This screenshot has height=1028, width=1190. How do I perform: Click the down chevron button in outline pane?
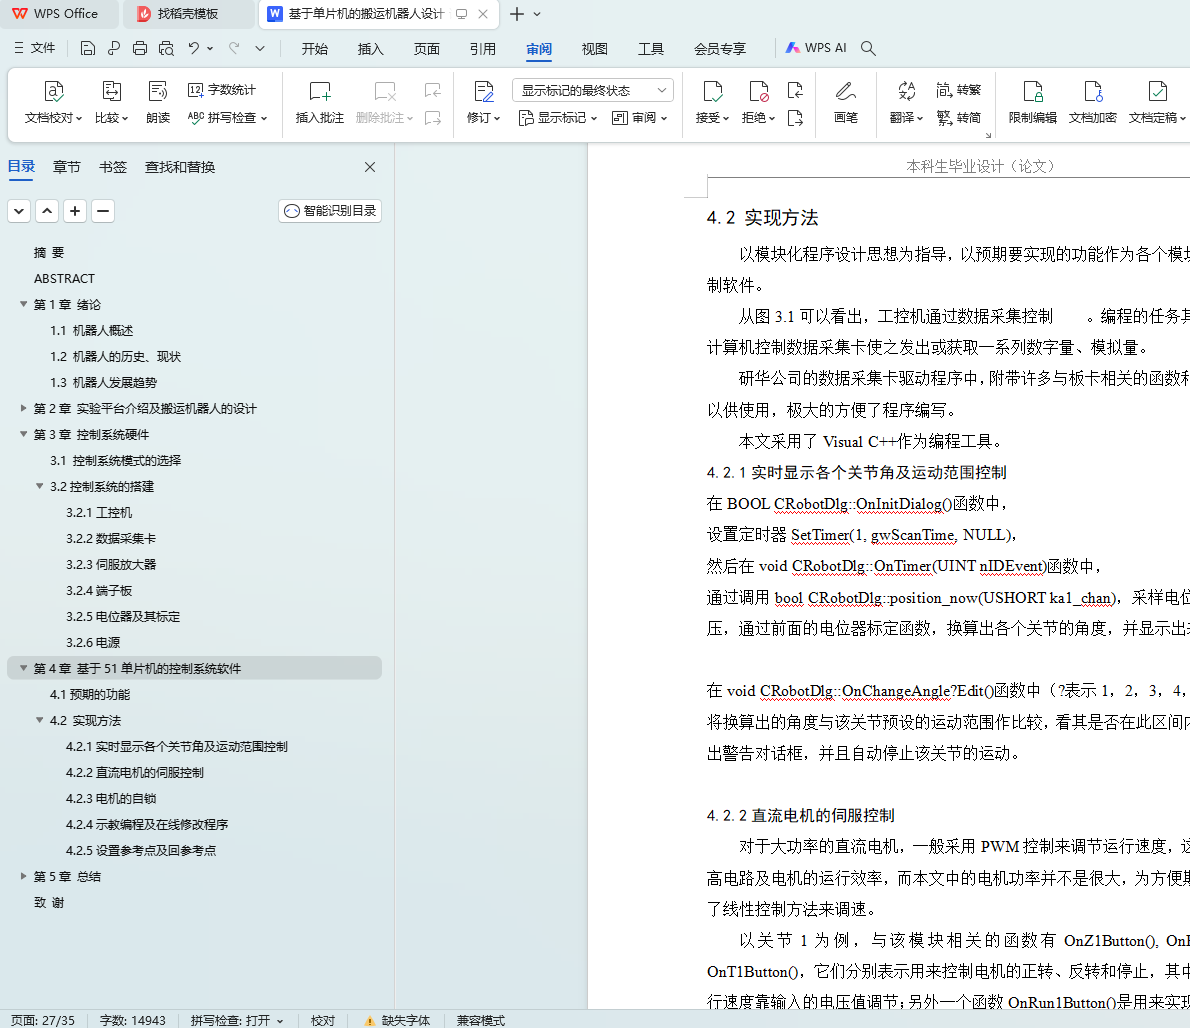[x=19, y=211]
